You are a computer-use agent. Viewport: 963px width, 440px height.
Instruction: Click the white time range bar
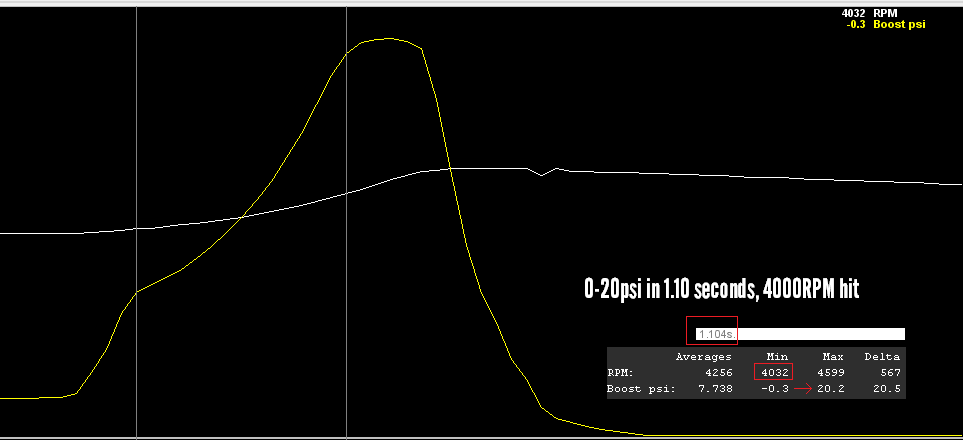click(x=820, y=333)
